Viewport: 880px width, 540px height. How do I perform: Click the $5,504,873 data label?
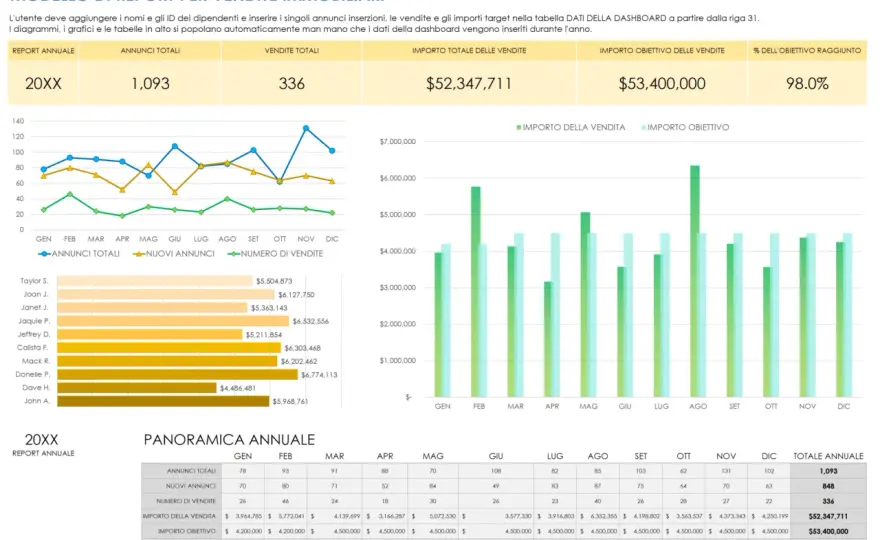[x=274, y=281]
